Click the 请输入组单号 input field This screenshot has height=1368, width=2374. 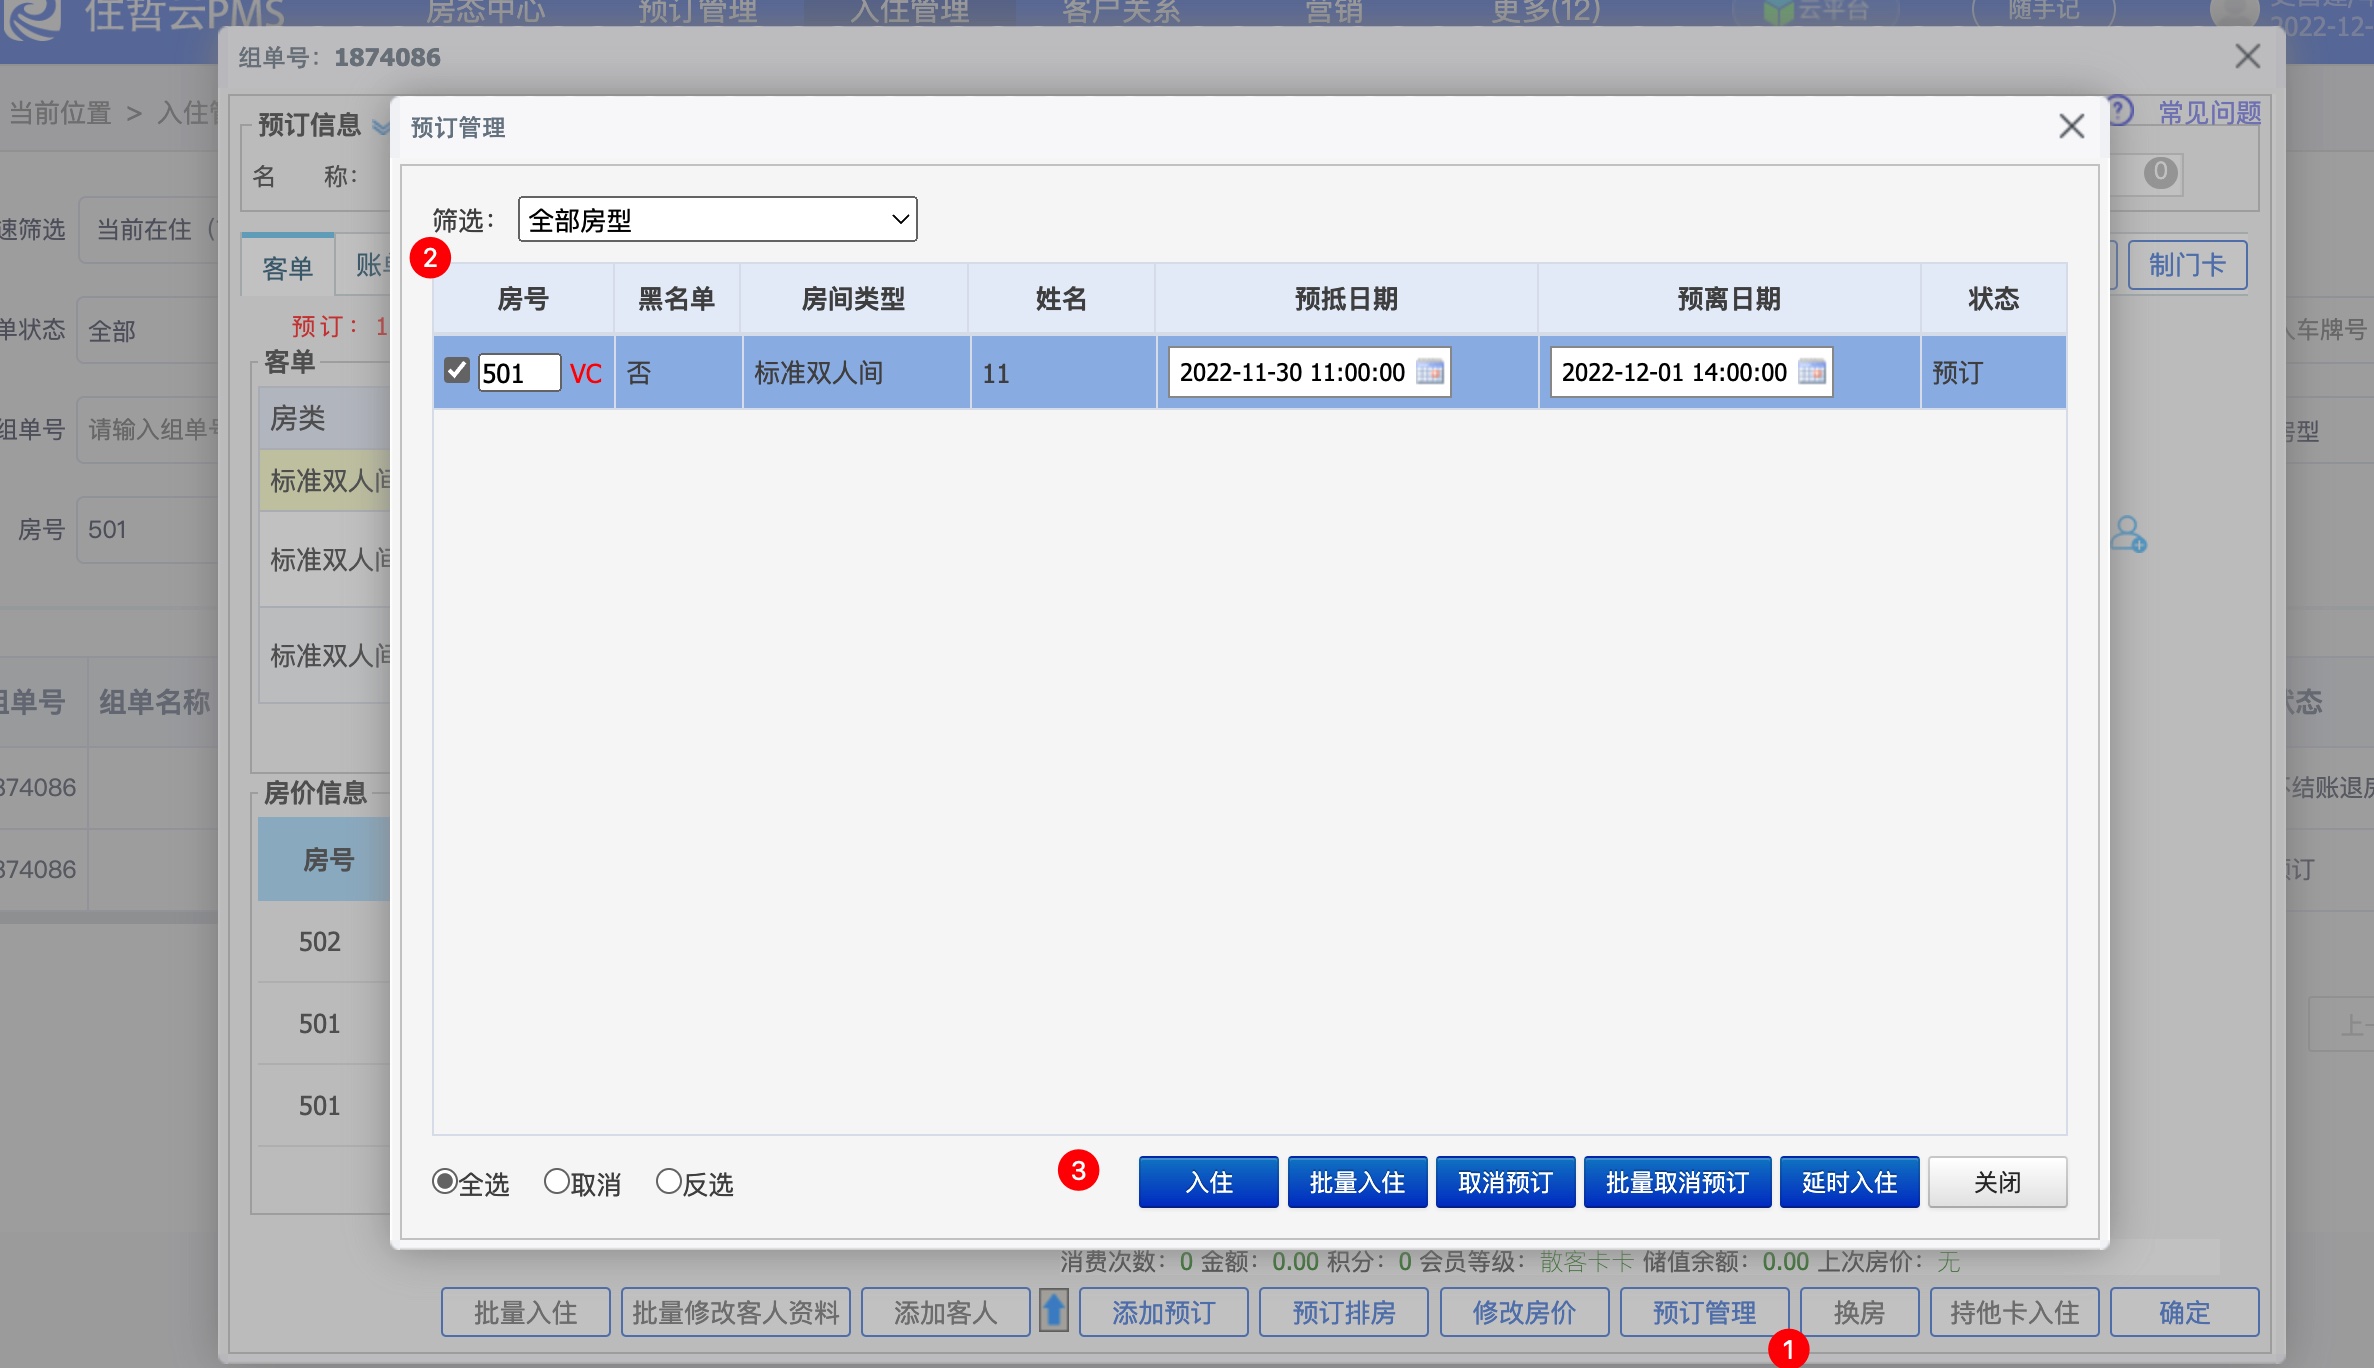[150, 430]
